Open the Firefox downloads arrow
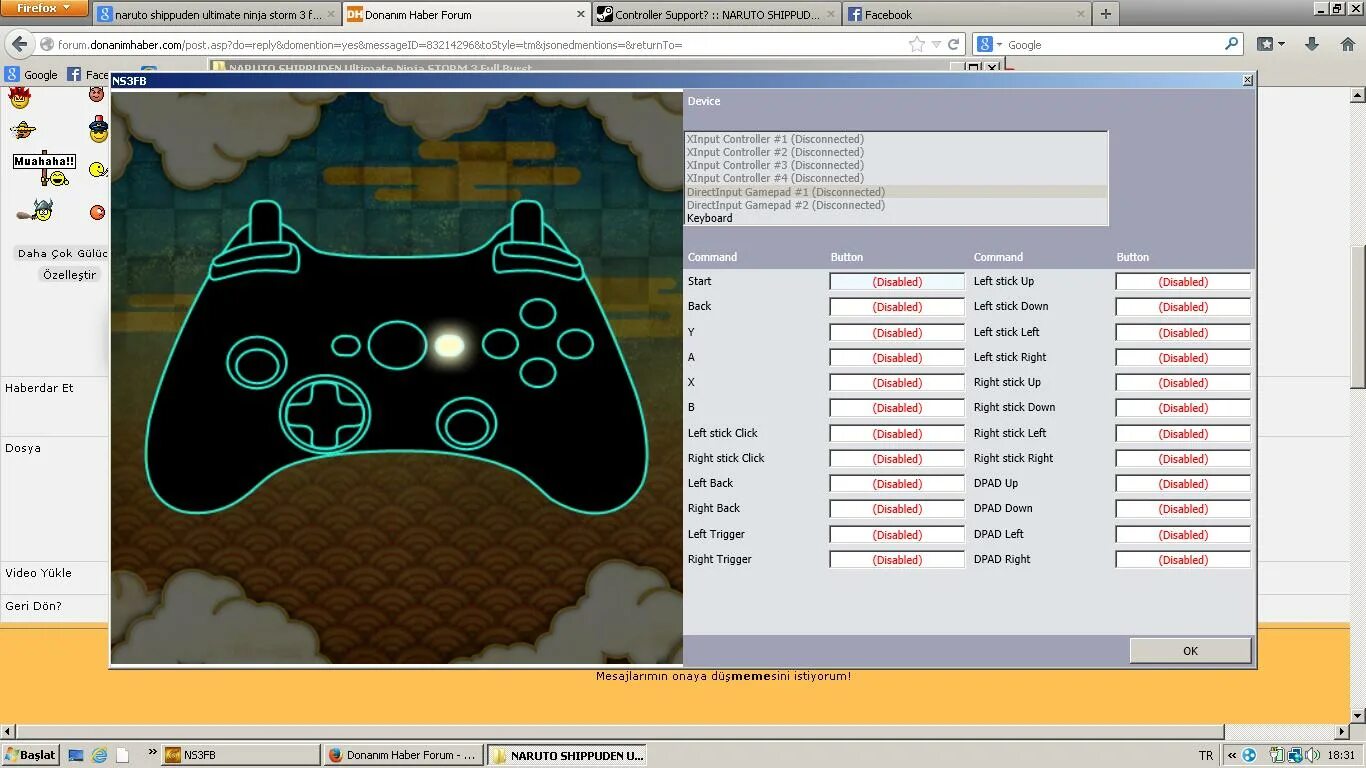Image resolution: width=1366 pixels, height=768 pixels. (1312, 44)
